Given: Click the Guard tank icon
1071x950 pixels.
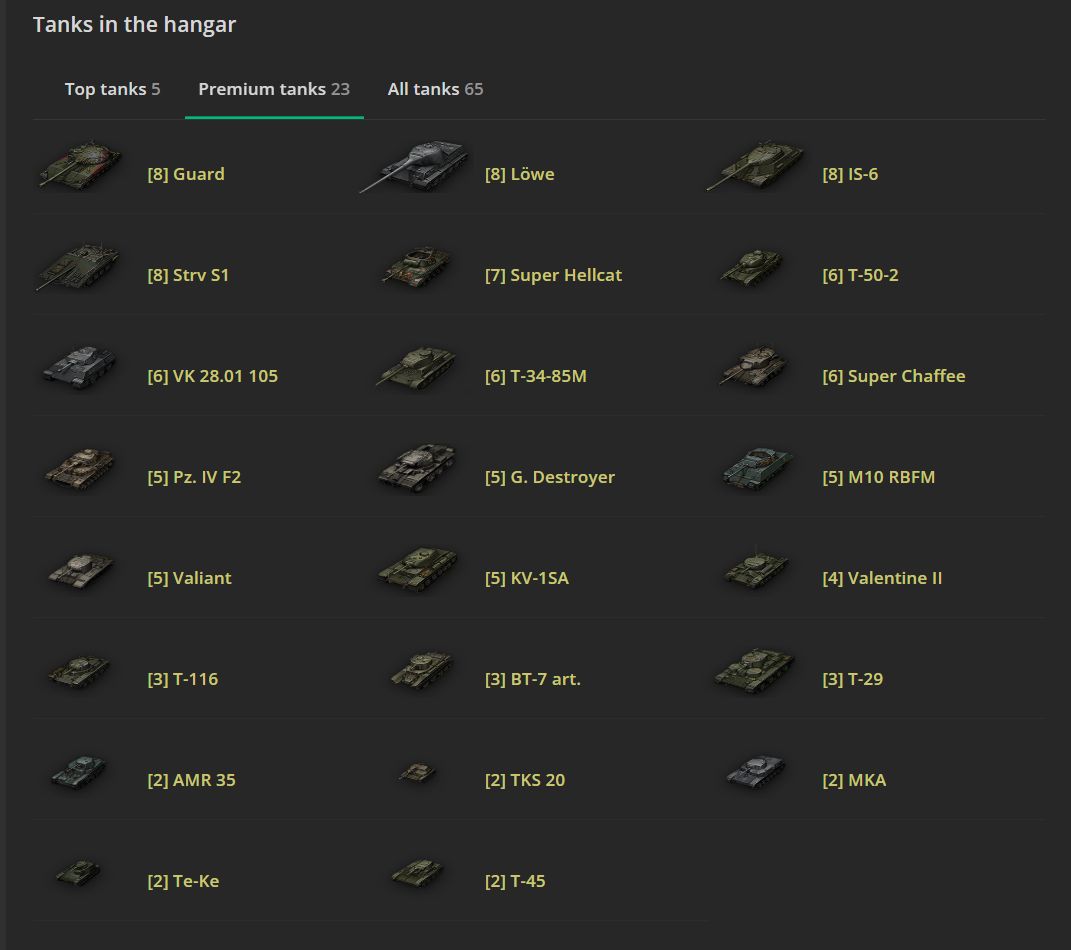Looking at the screenshot, I should point(80,166).
